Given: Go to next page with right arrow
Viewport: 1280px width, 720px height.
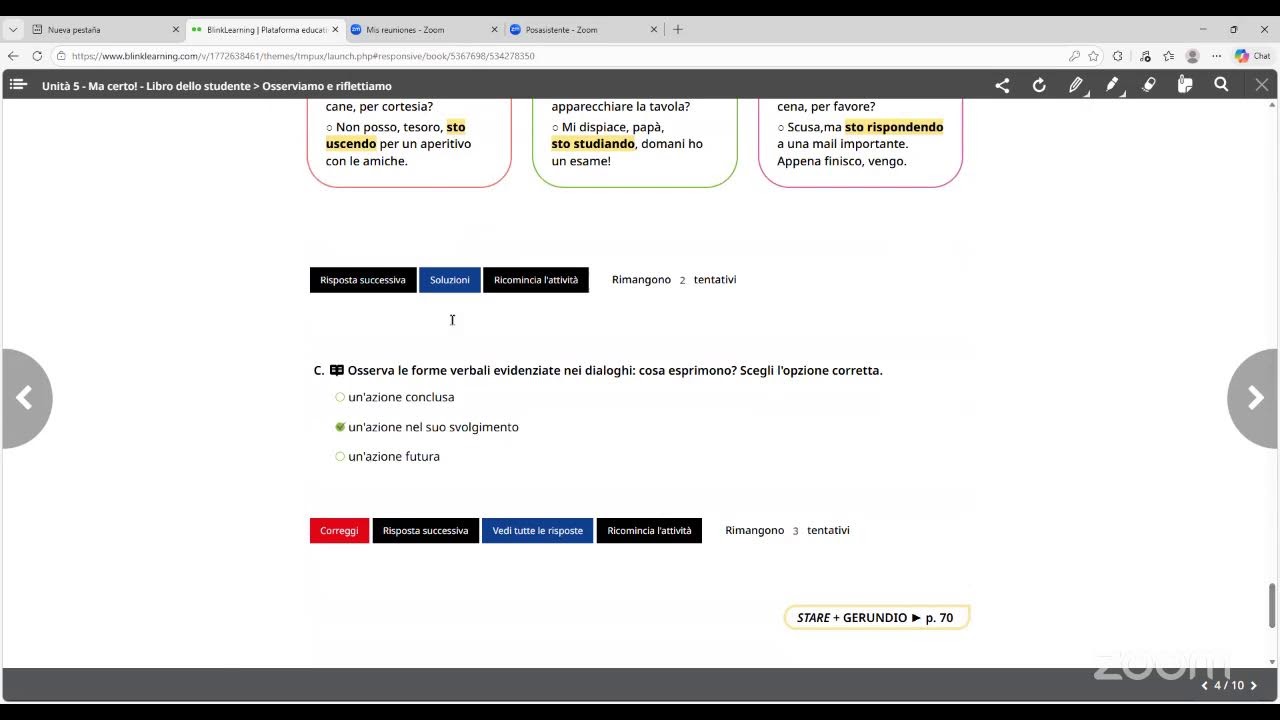Looking at the screenshot, I should 1255,398.
